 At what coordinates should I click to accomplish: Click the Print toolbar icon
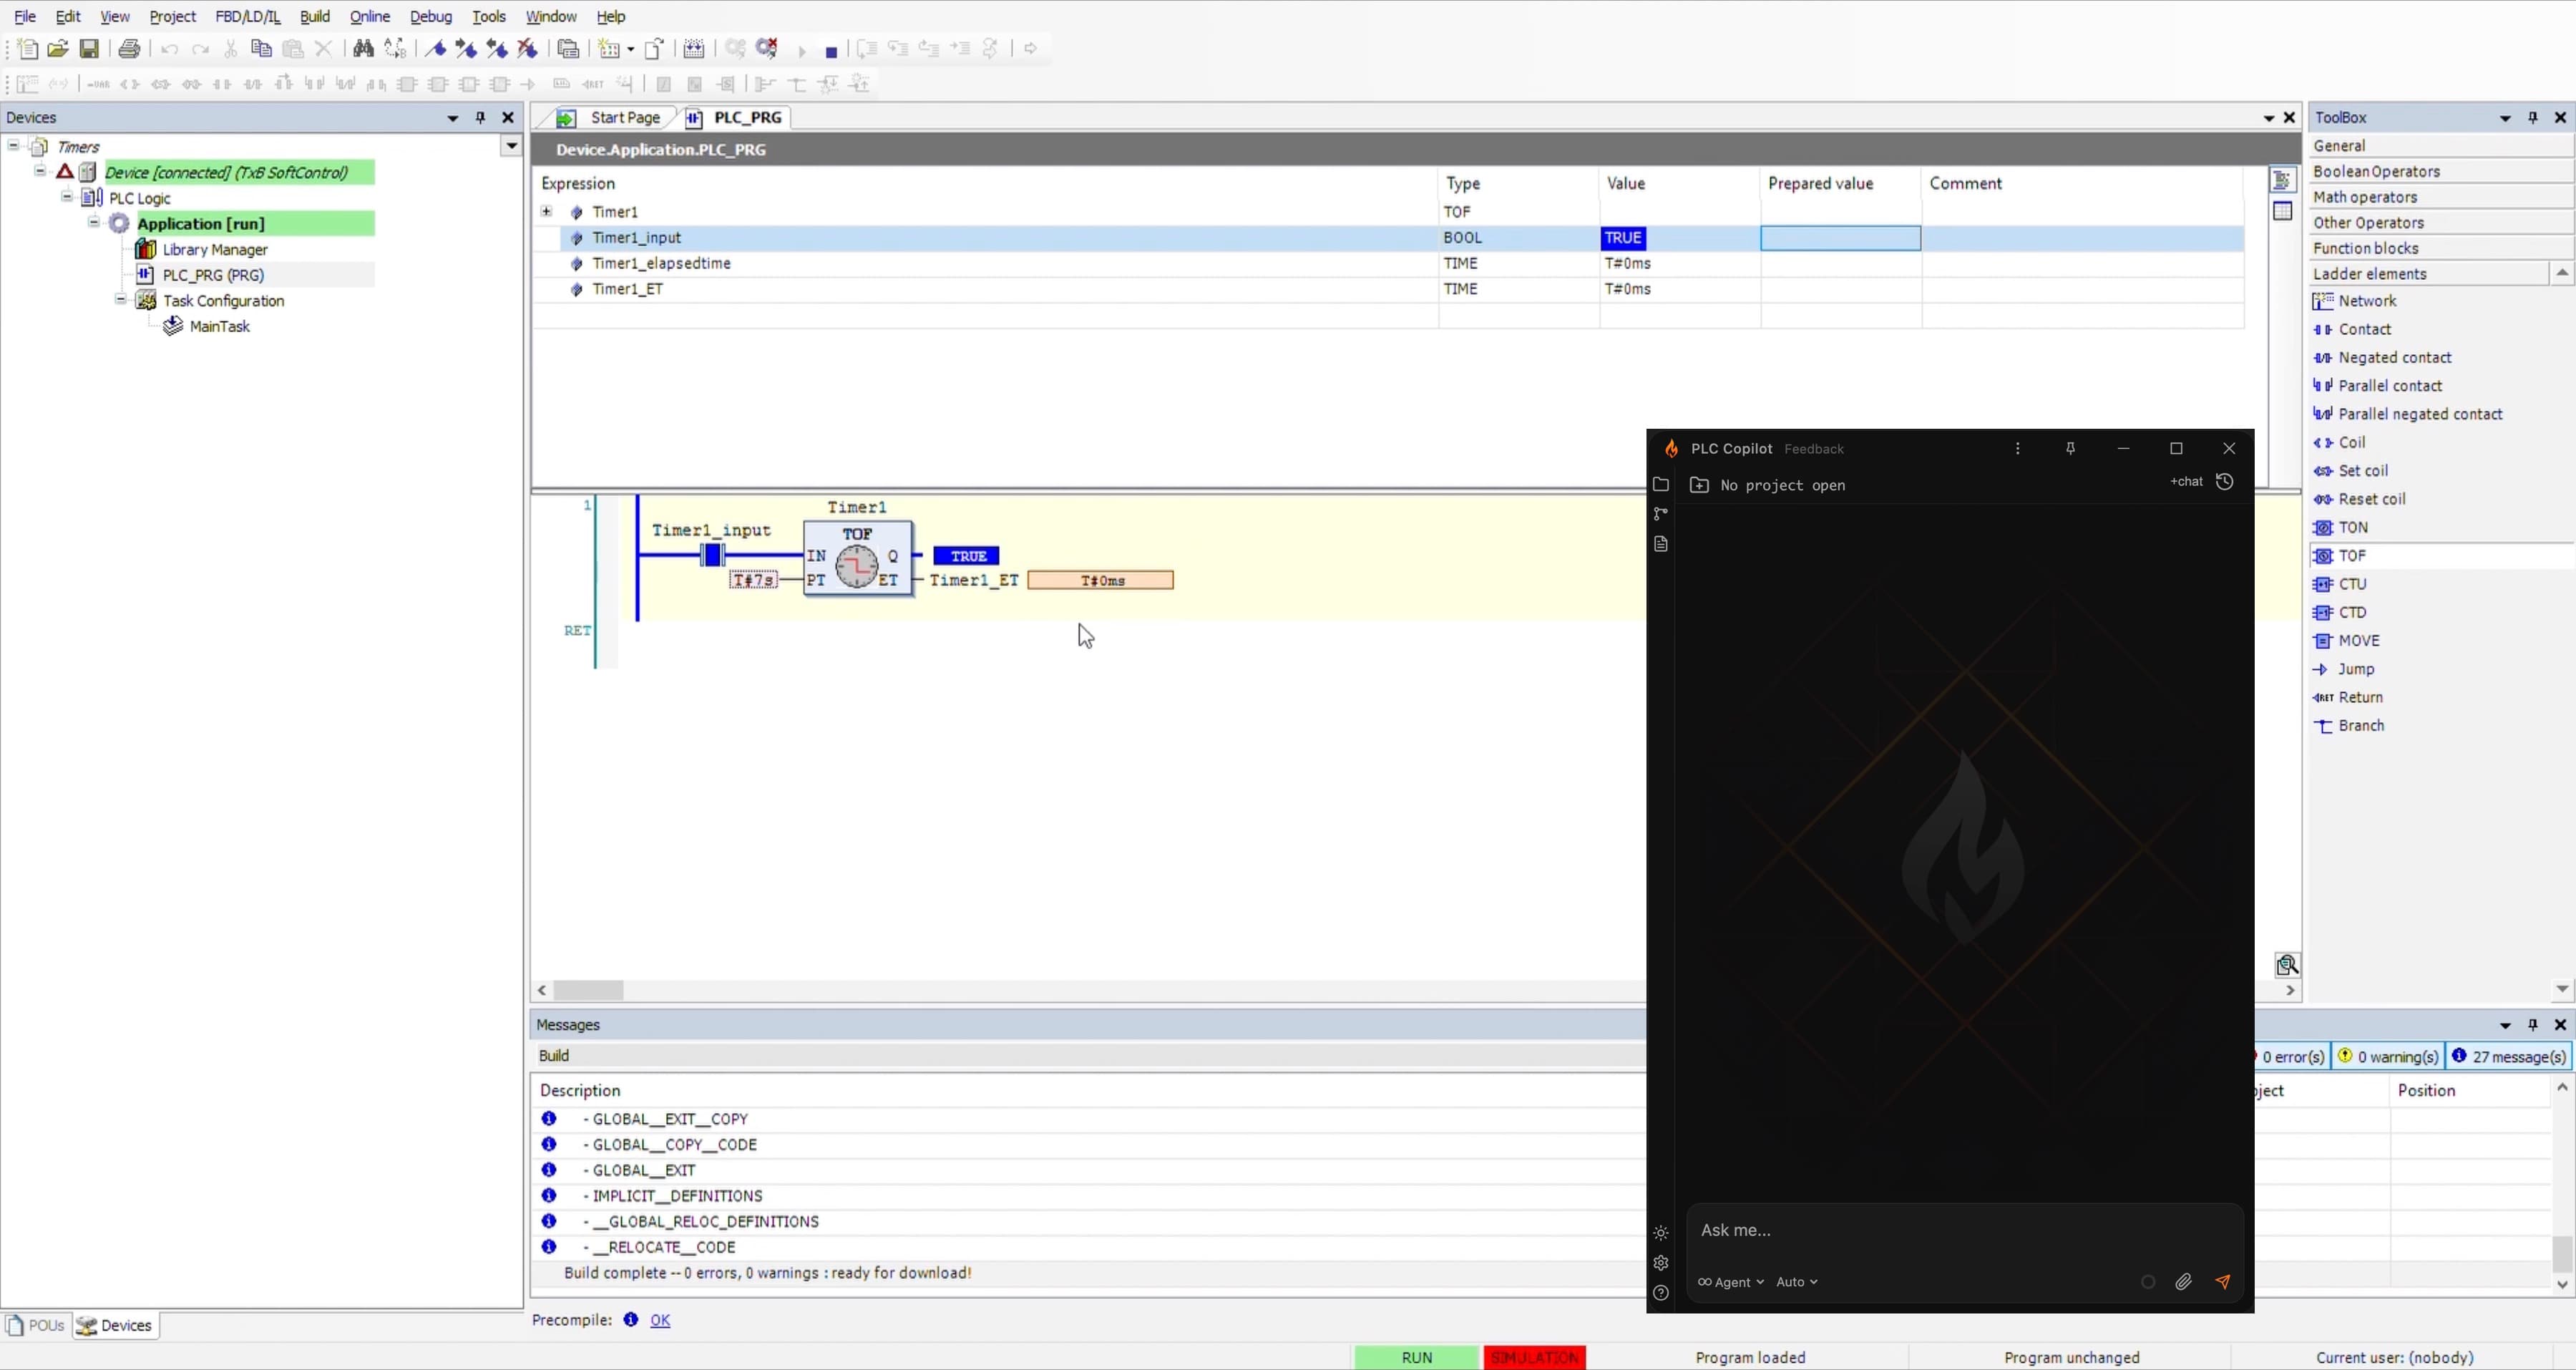pyautogui.click(x=129, y=49)
